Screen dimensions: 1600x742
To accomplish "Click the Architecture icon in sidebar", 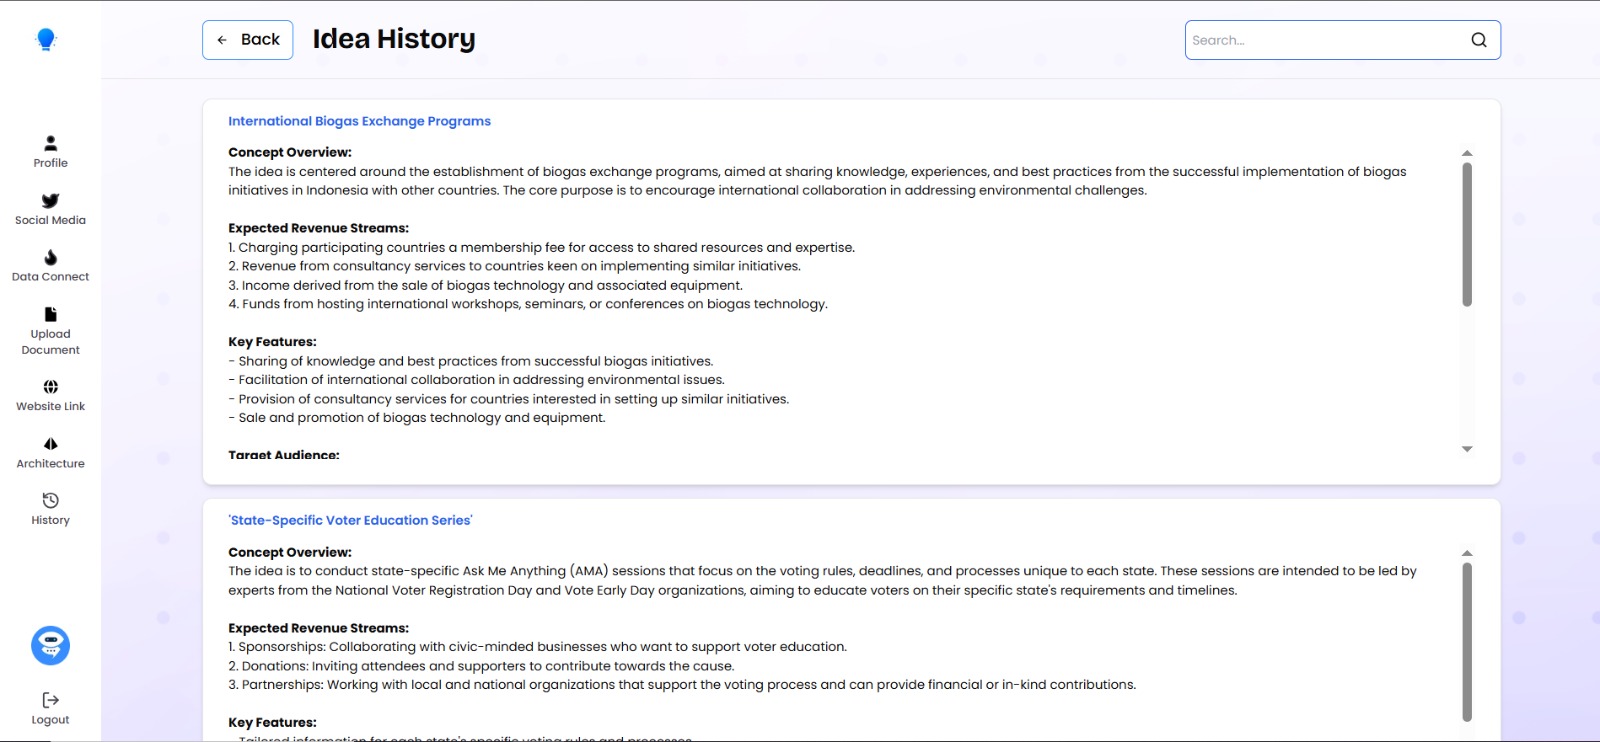I will click(x=51, y=444).
